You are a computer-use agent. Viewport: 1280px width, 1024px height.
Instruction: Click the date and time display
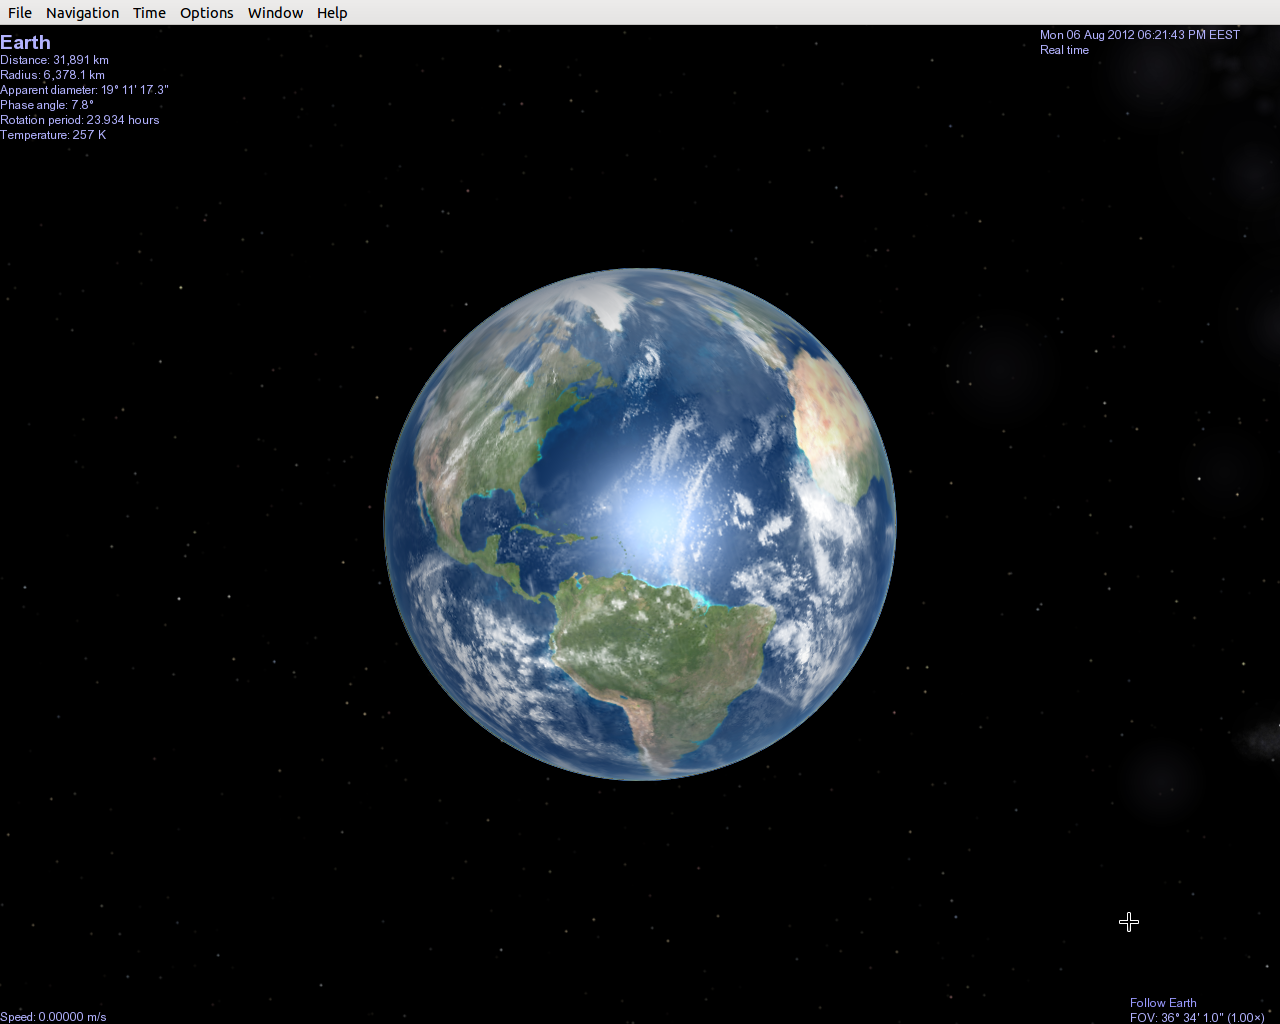point(1140,34)
